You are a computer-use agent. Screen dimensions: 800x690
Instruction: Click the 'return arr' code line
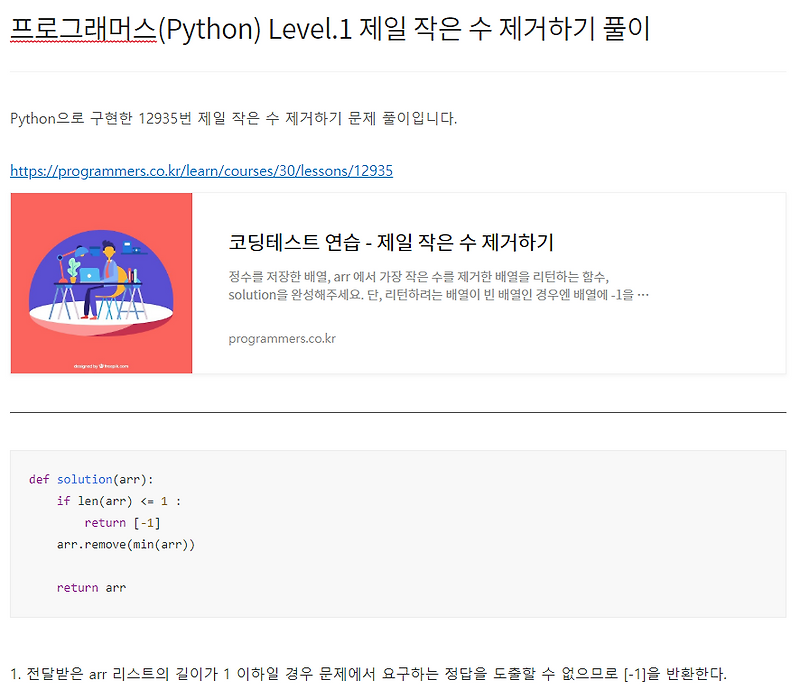pos(92,587)
